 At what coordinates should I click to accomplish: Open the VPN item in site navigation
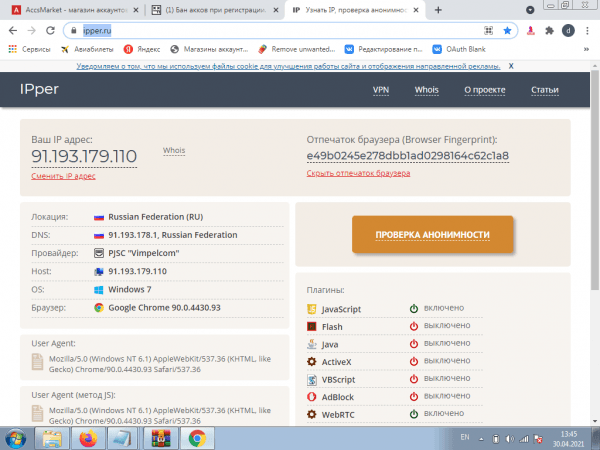tap(381, 90)
